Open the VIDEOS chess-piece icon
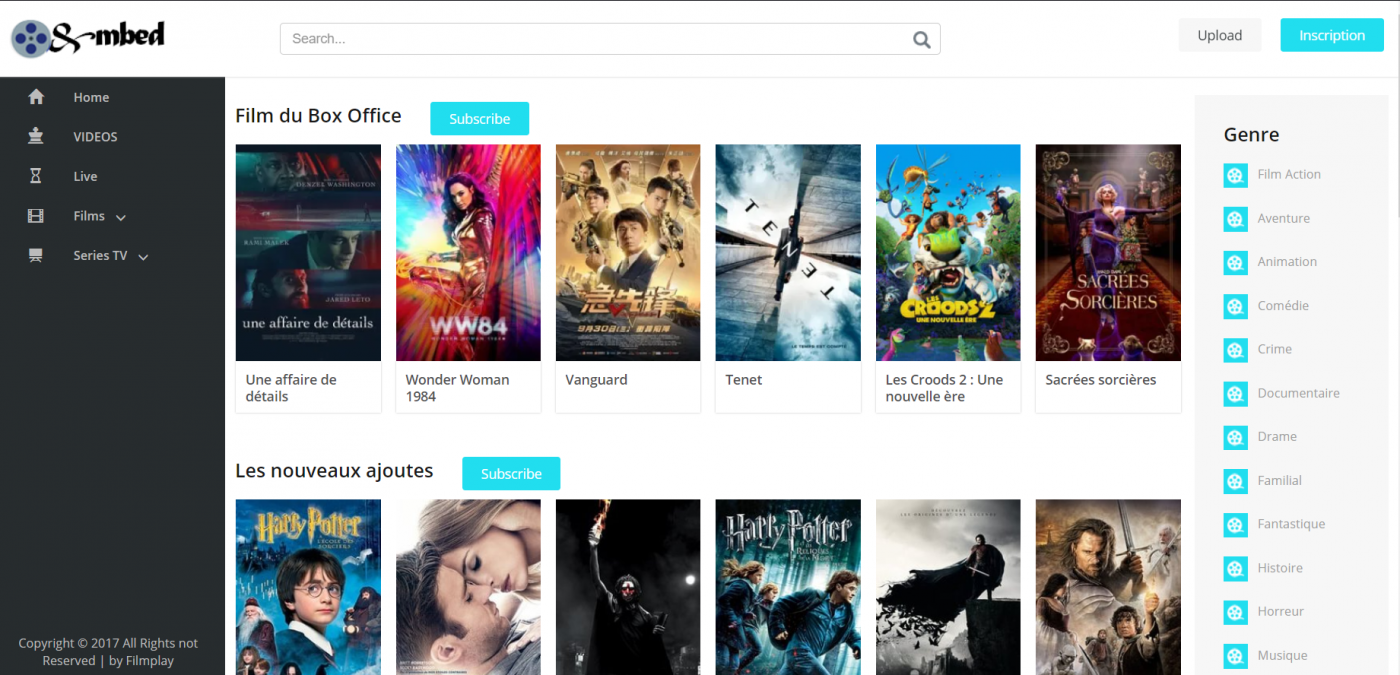The height and width of the screenshot is (675, 1400). tap(36, 137)
